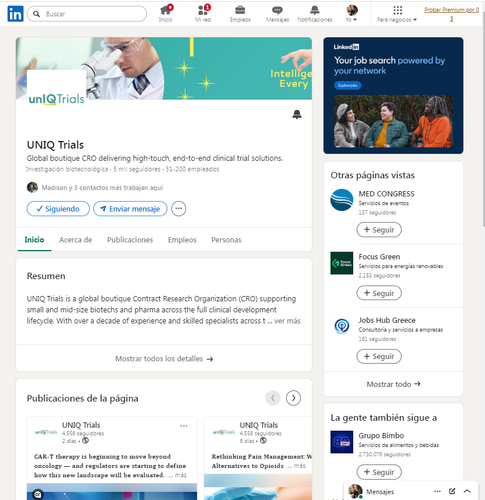Open the three-dot more options button
This screenshot has width=485, height=500.
(179, 209)
